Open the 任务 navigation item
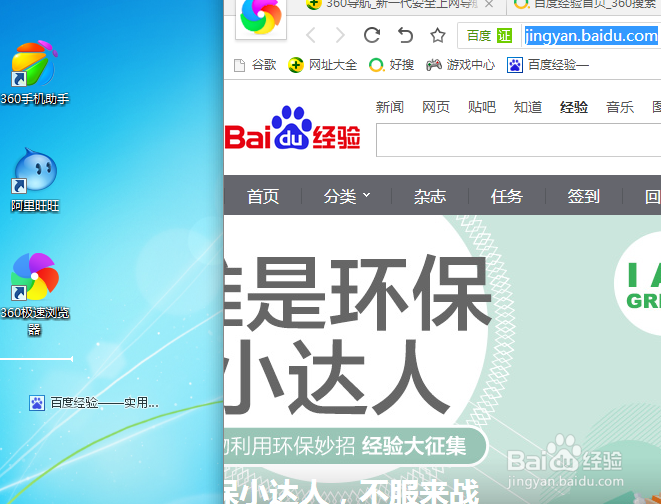661x504 pixels. (507, 196)
